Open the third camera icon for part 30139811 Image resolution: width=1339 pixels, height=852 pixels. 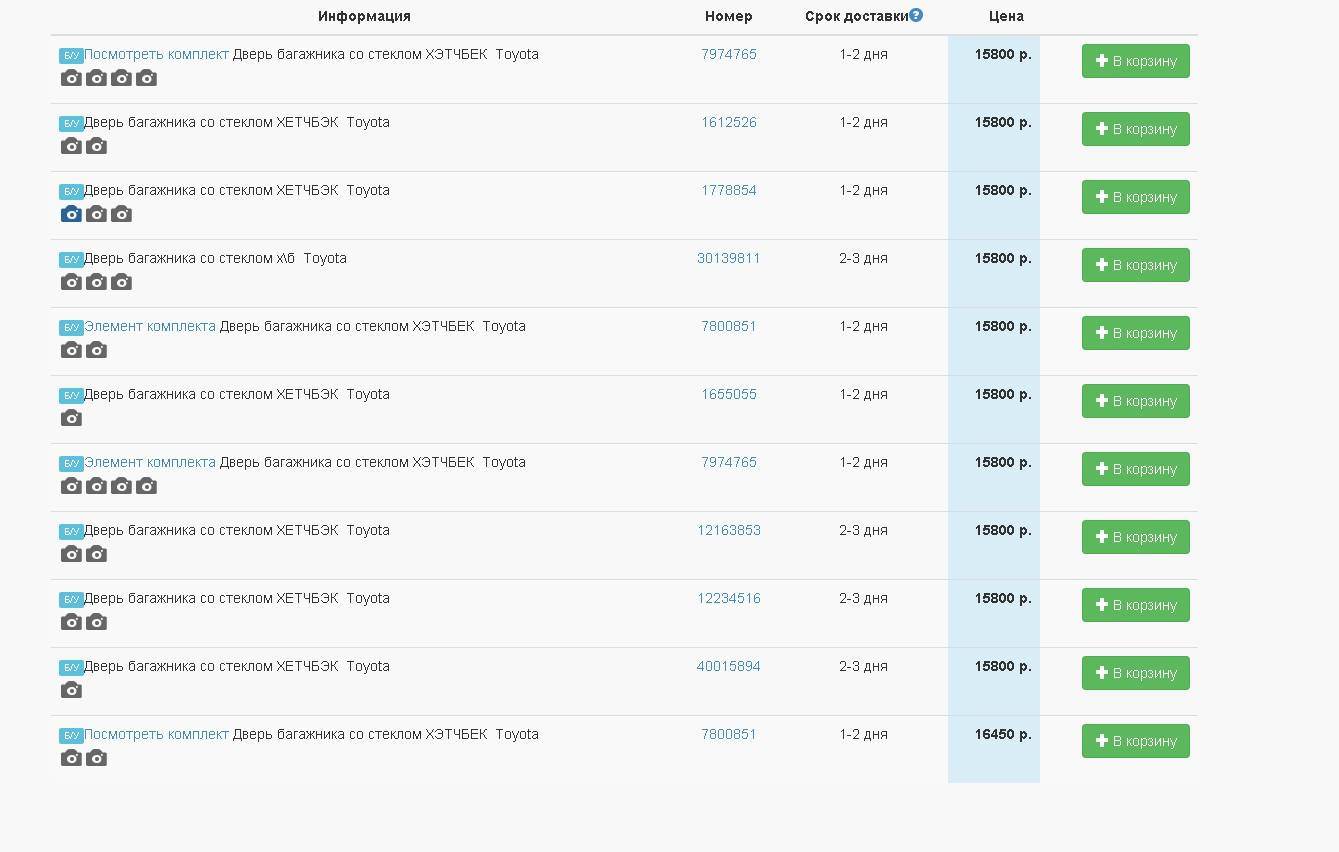(x=121, y=282)
